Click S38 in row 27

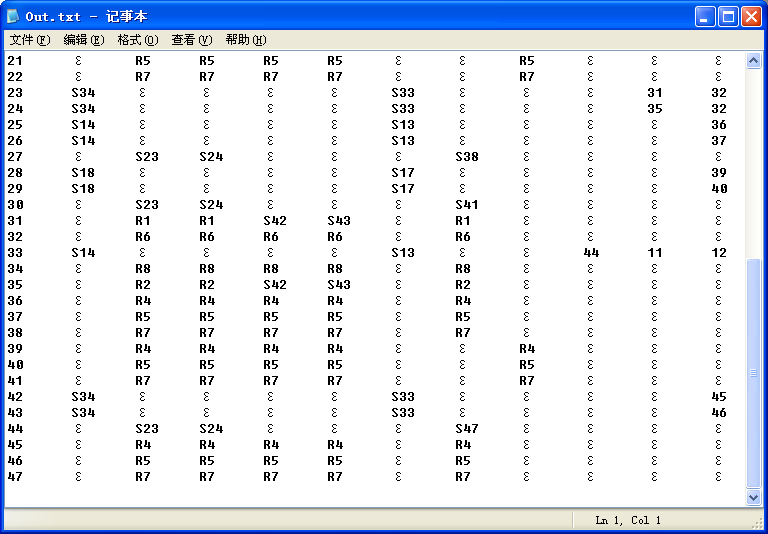(x=467, y=157)
